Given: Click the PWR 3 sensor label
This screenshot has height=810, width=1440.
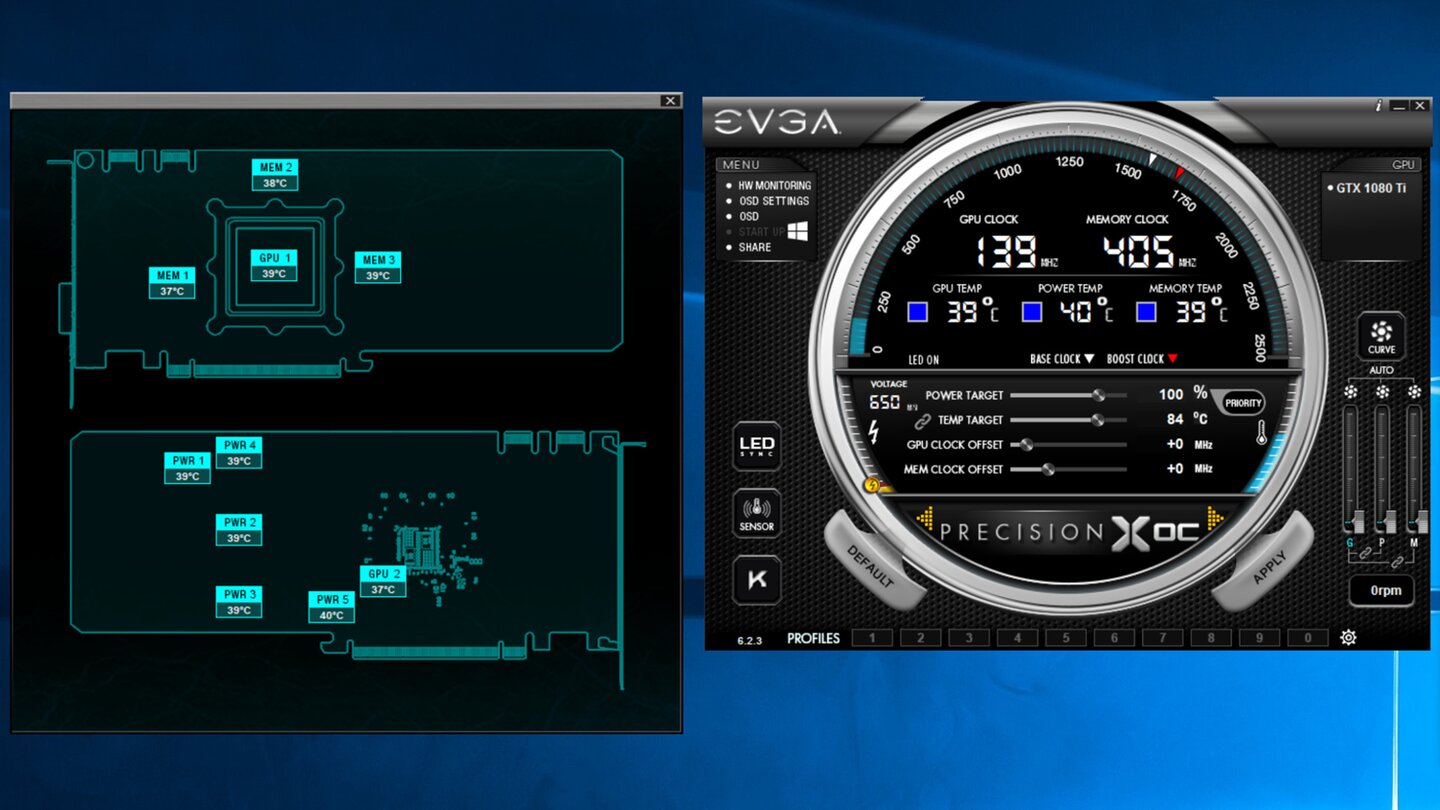Looking at the screenshot, I should (x=239, y=602).
